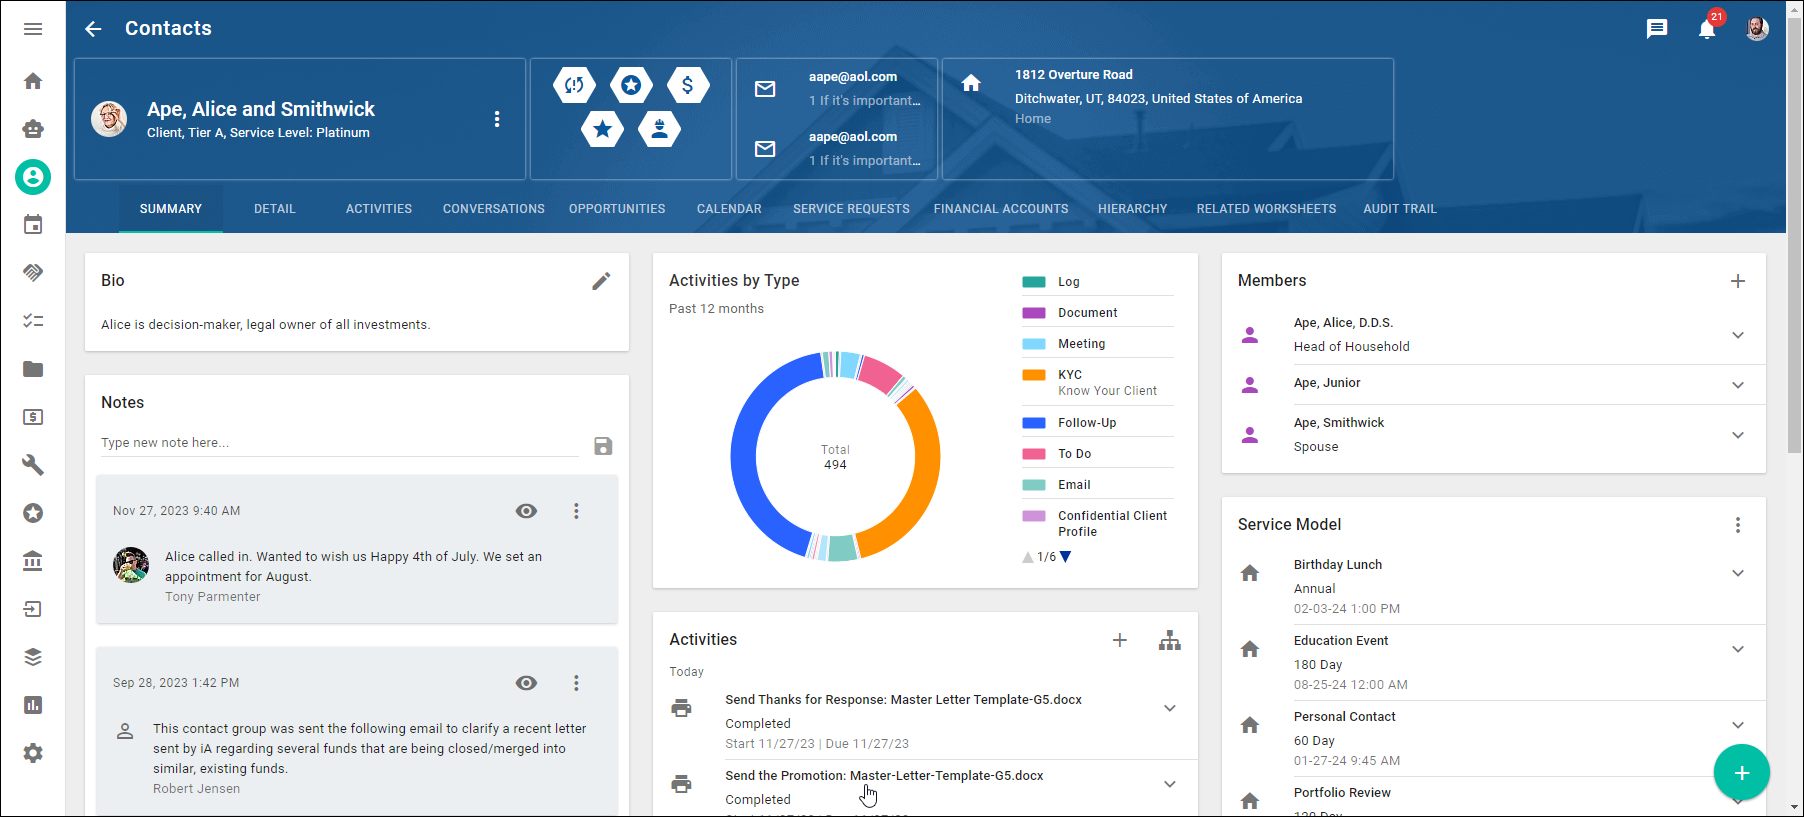Click the dollar sign hexagon badge

pos(688,85)
